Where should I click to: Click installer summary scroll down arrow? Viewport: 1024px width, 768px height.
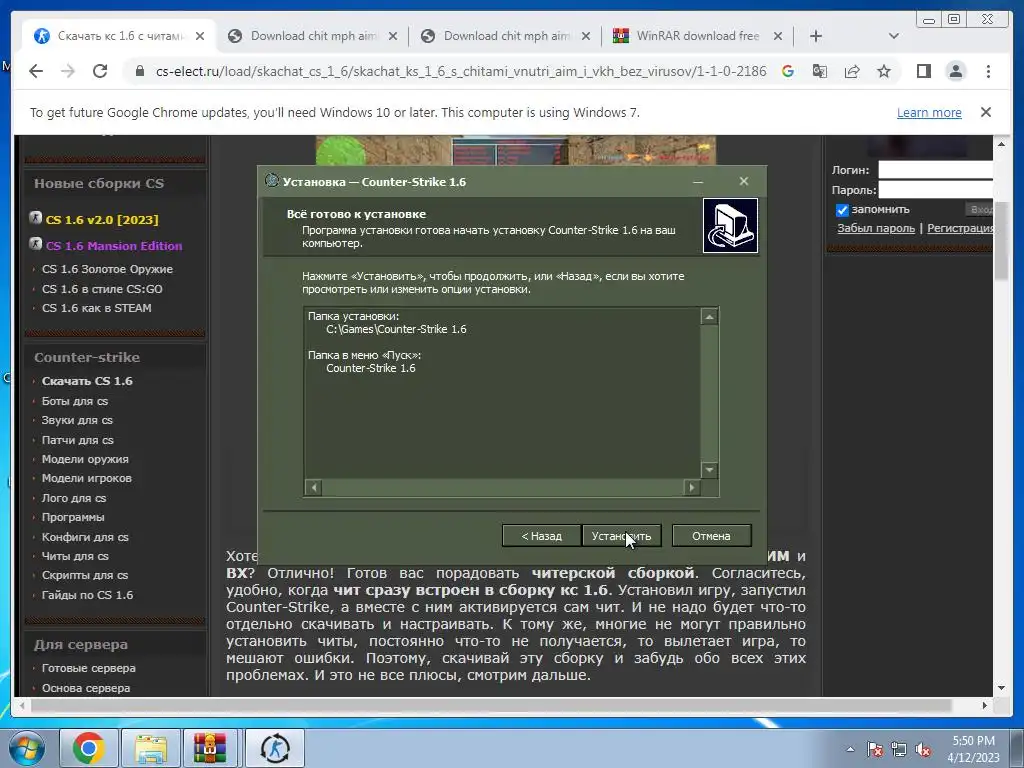[709, 470]
